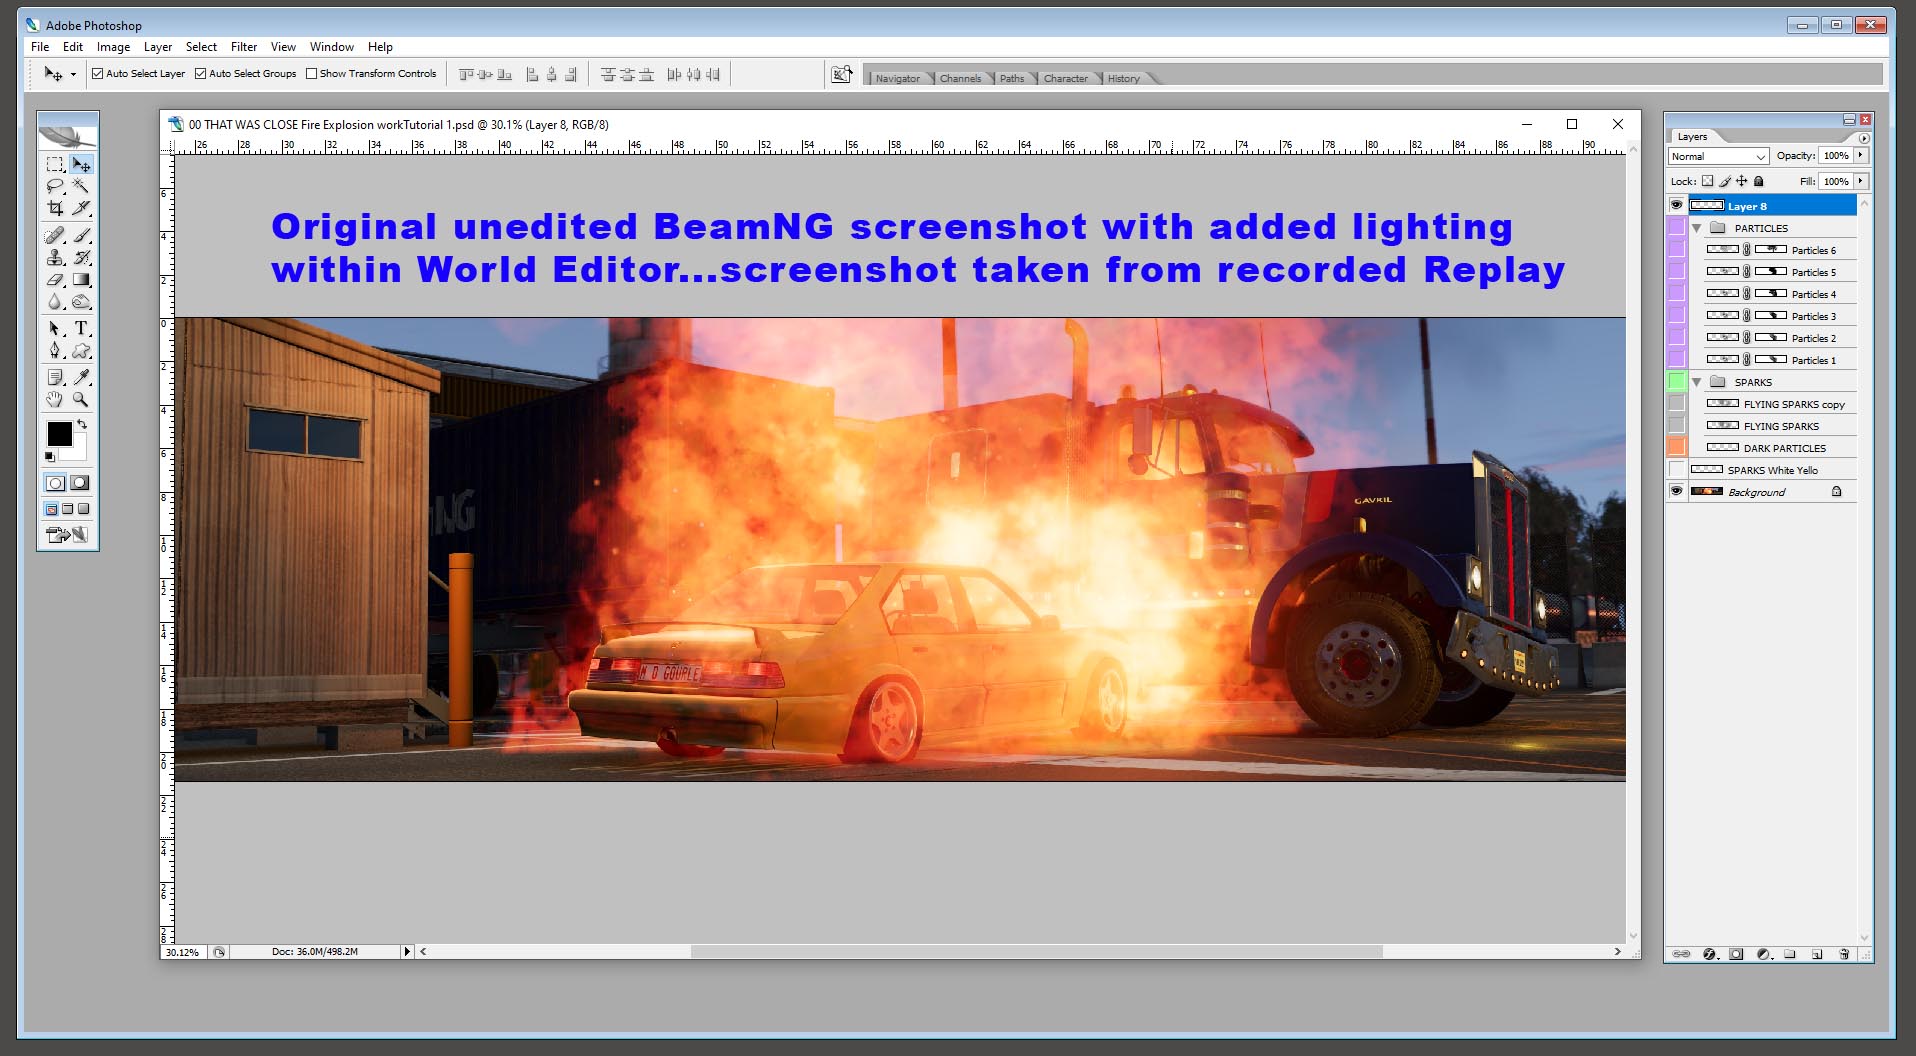Open the Window menu
1916x1056 pixels.
click(331, 47)
